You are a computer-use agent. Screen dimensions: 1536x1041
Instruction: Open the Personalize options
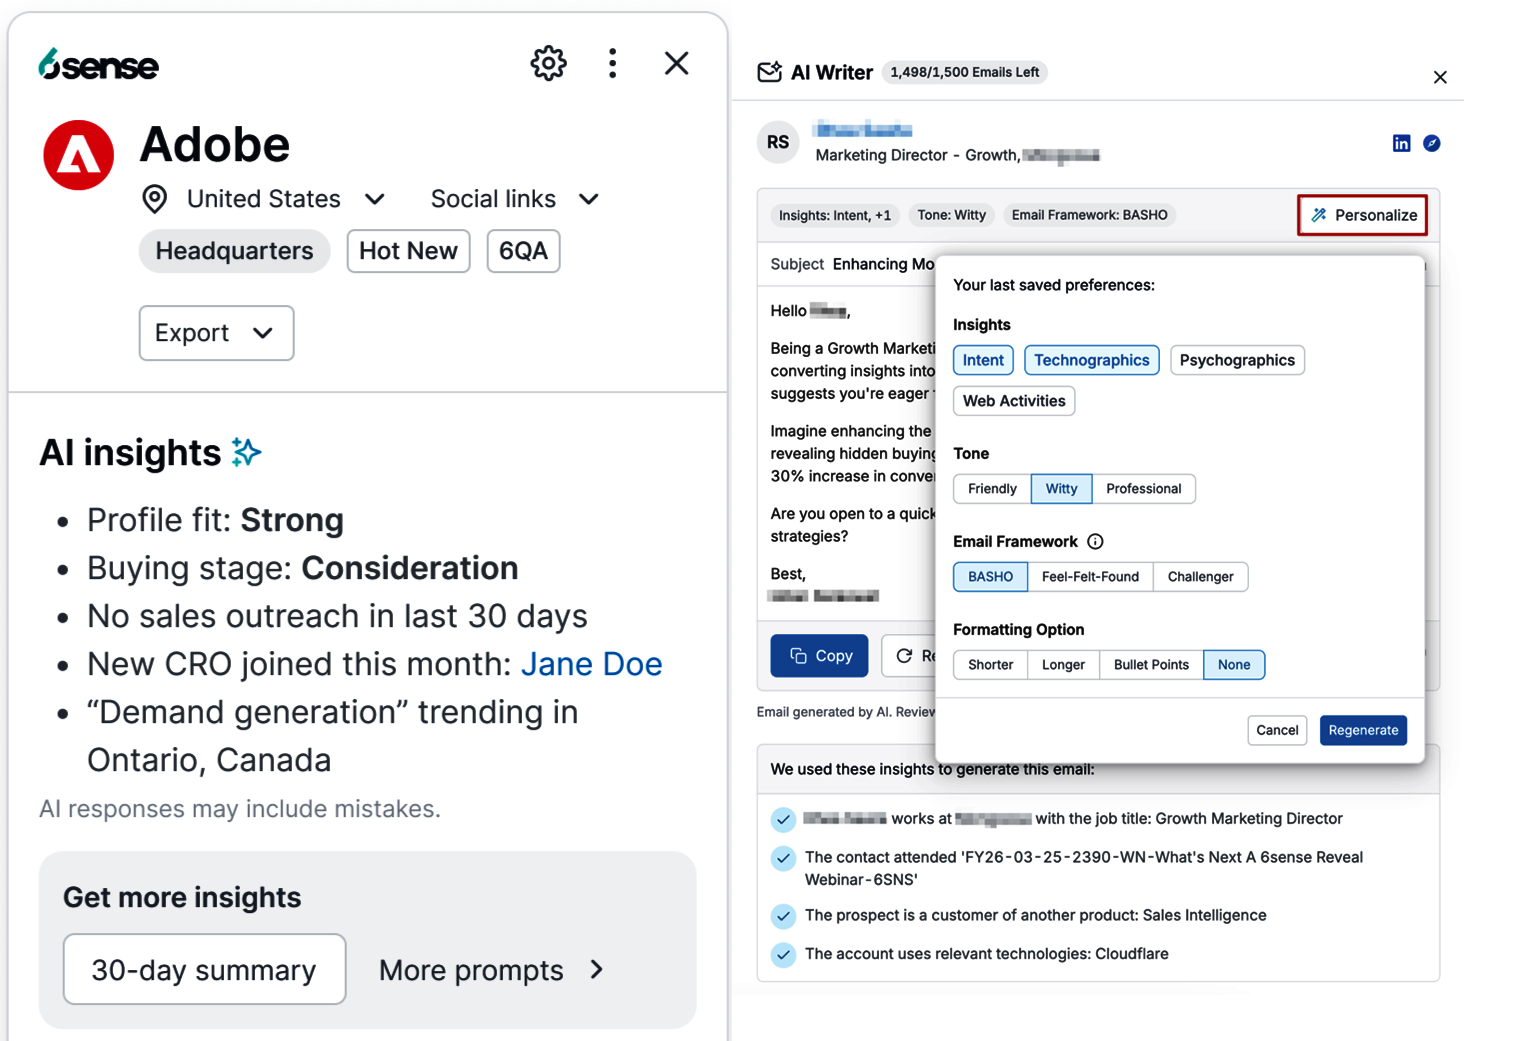tap(1362, 215)
